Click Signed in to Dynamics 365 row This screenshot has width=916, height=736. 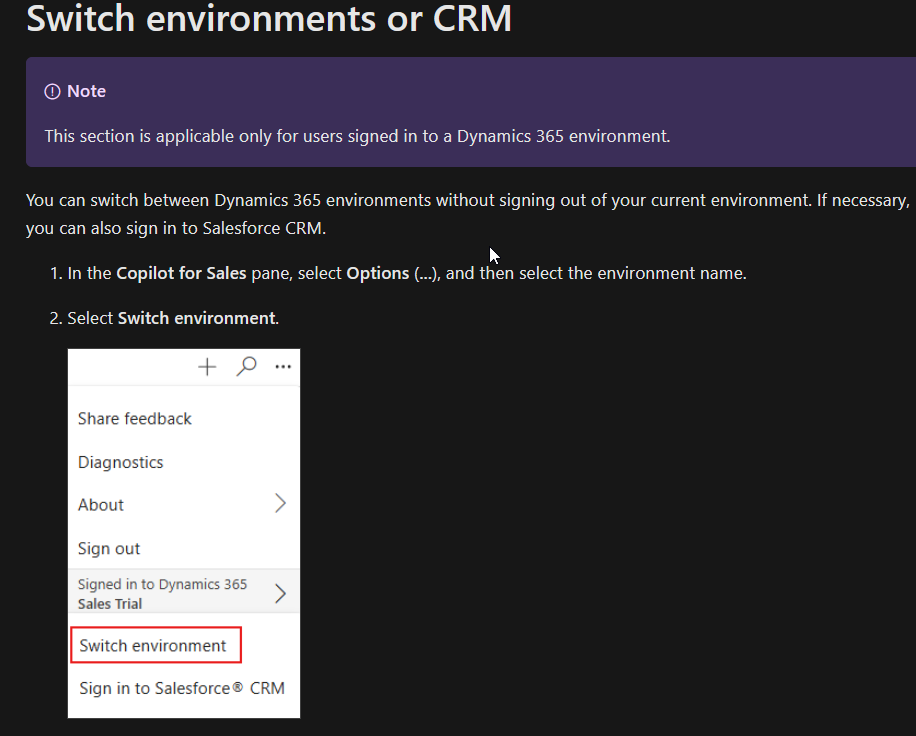(184, 591)
